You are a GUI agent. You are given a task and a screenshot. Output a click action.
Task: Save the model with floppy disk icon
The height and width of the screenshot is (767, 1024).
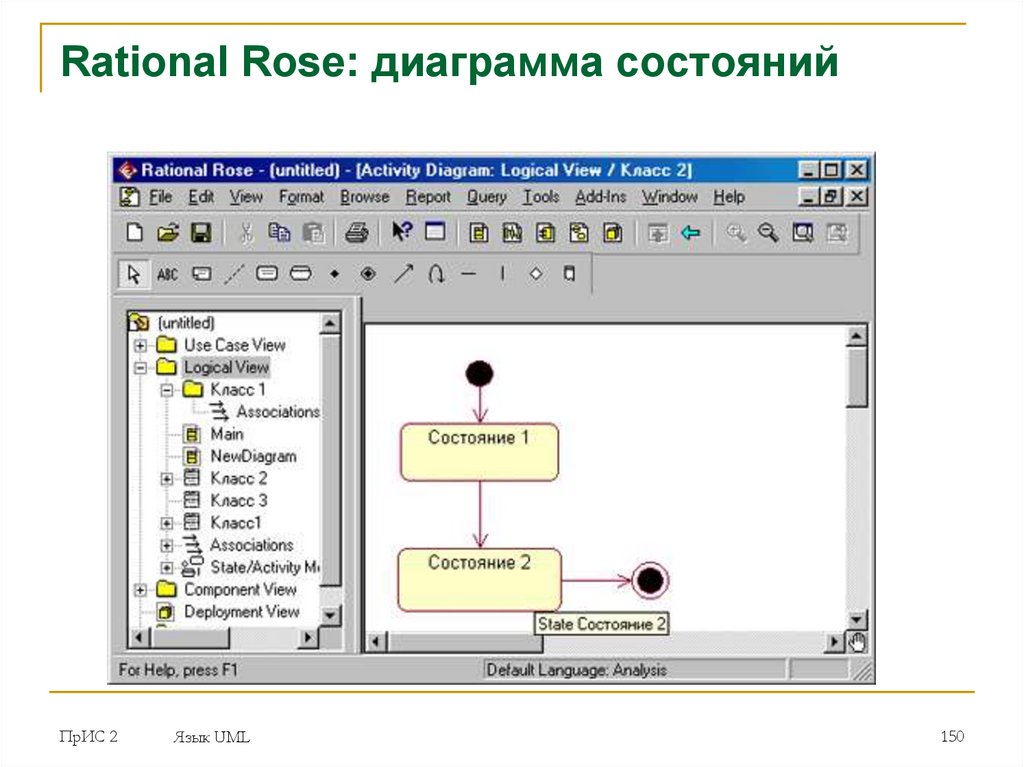coord(201,233)
